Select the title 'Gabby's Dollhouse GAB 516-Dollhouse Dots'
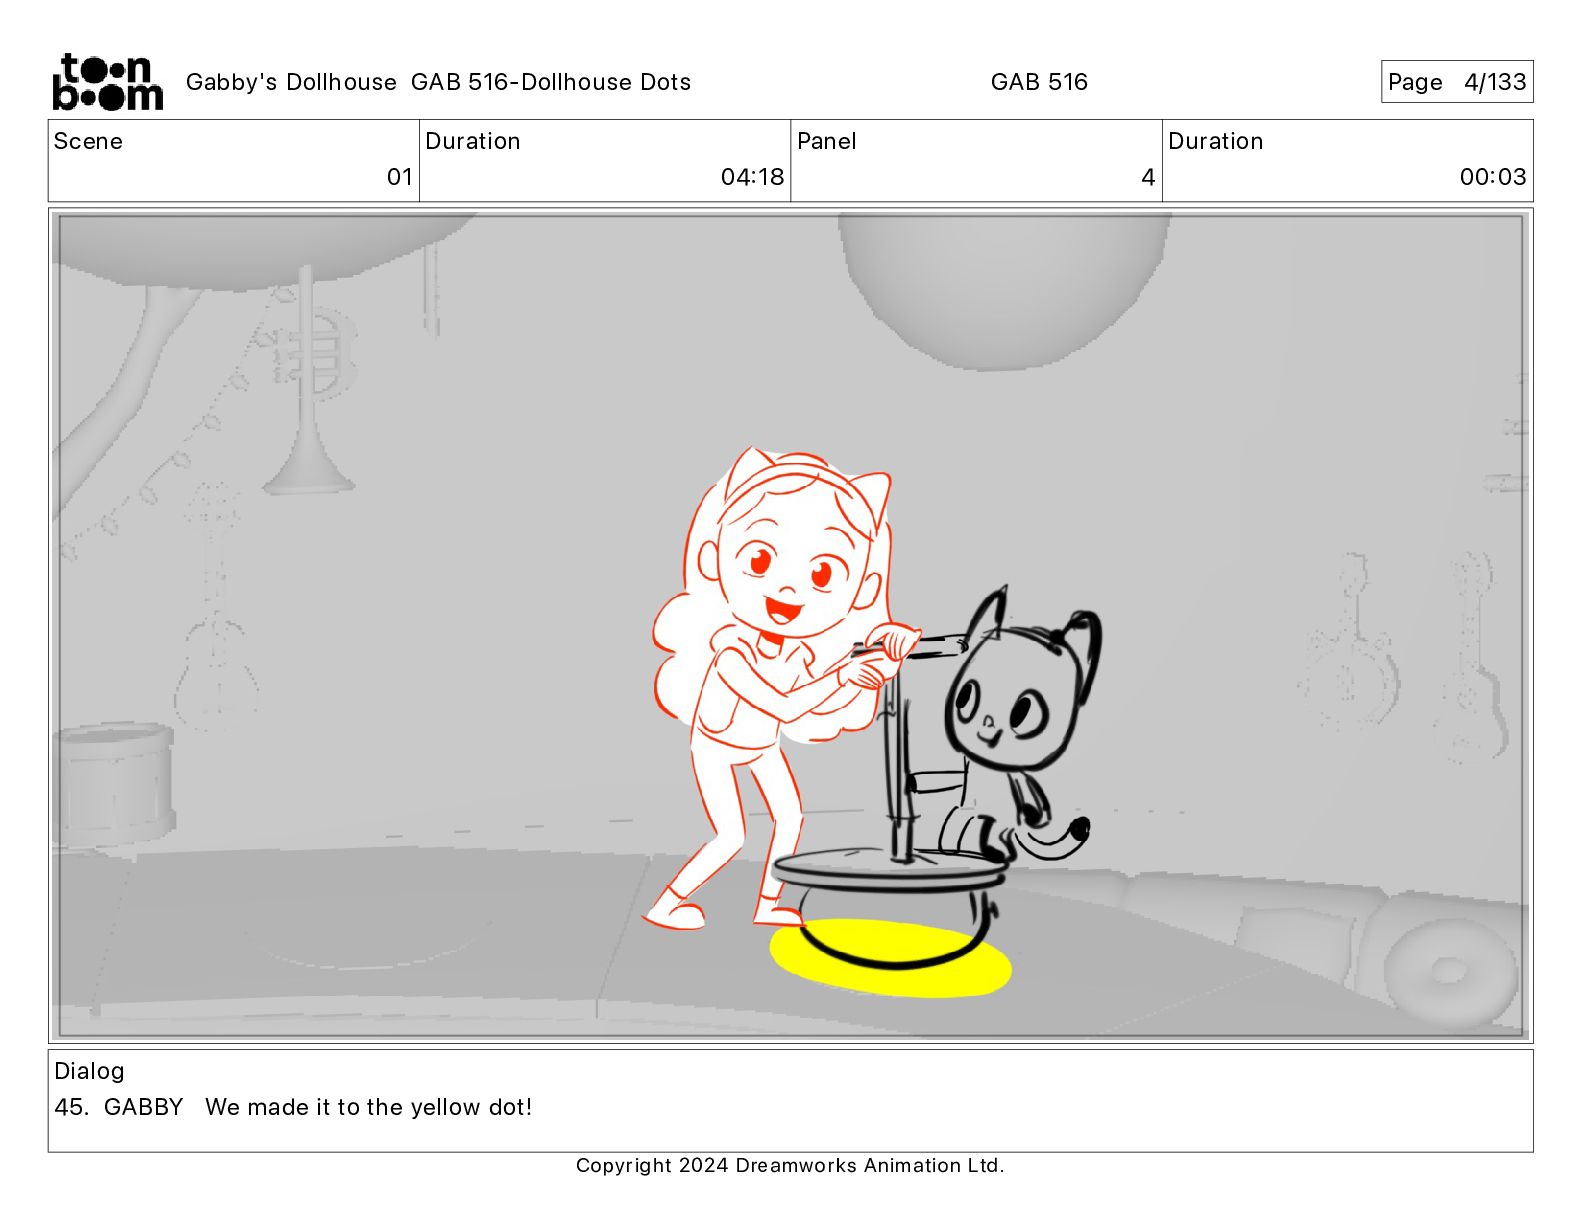 click(438, 82)
